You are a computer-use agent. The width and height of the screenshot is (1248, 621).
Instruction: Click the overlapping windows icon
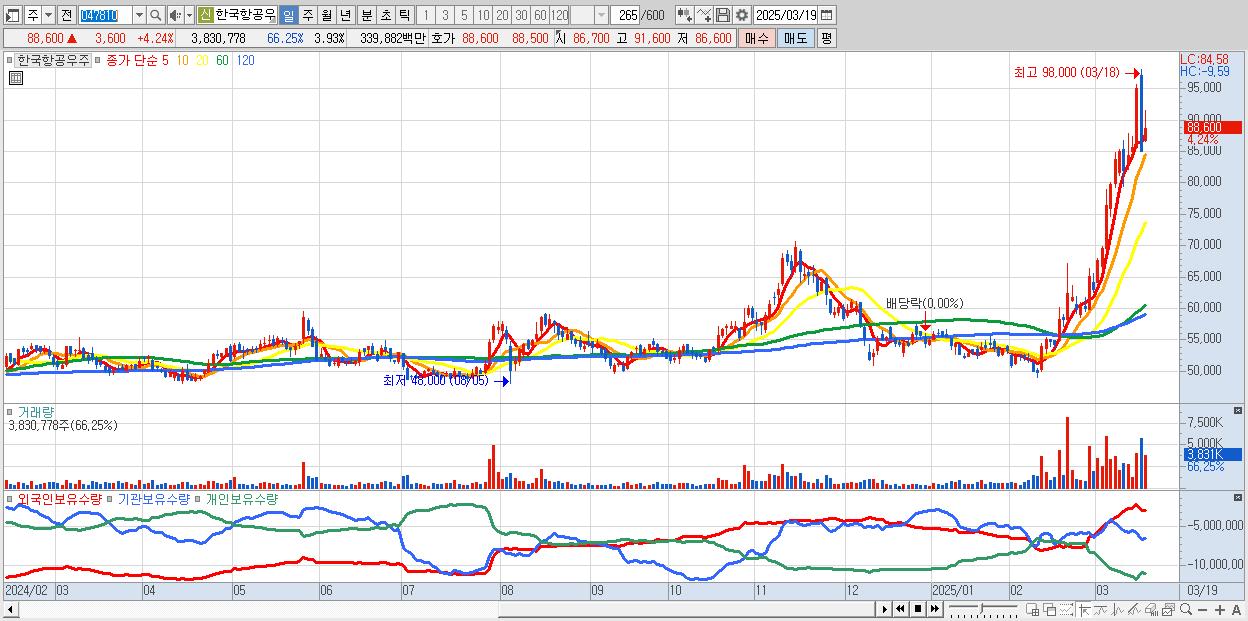(x=1050, y=609)
